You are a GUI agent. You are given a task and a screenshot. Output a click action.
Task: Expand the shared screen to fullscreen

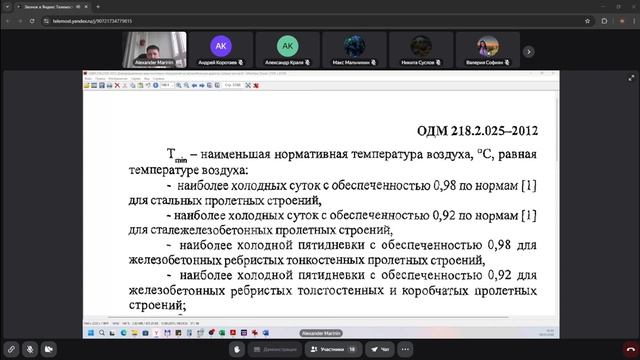[631, 78]
